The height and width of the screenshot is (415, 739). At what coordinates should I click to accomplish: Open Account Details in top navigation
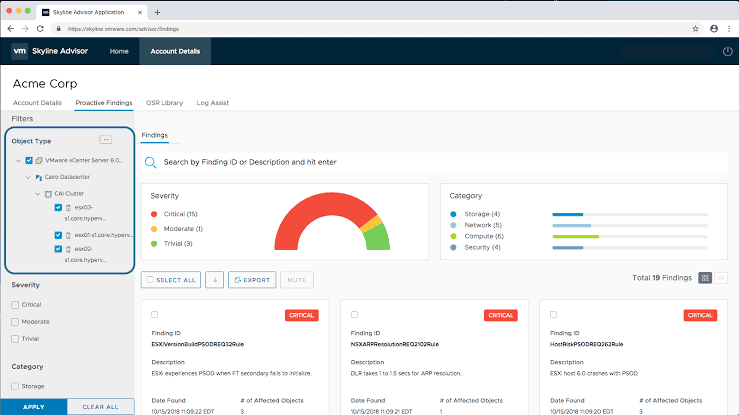(x=175, y=51)
